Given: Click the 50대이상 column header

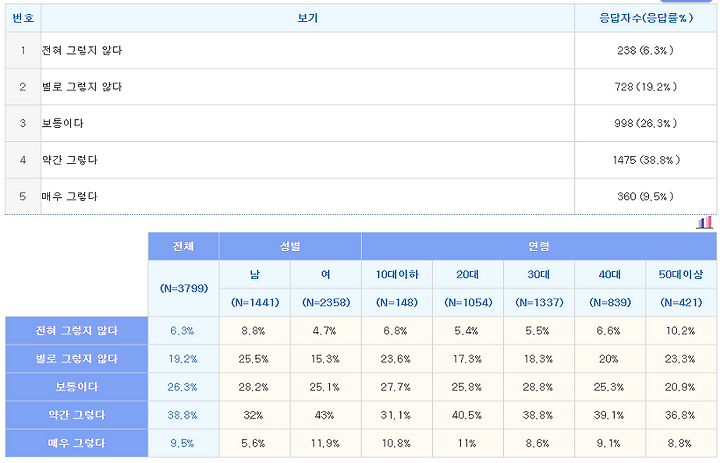Looking at the screenshot, I should coord(681,274).
